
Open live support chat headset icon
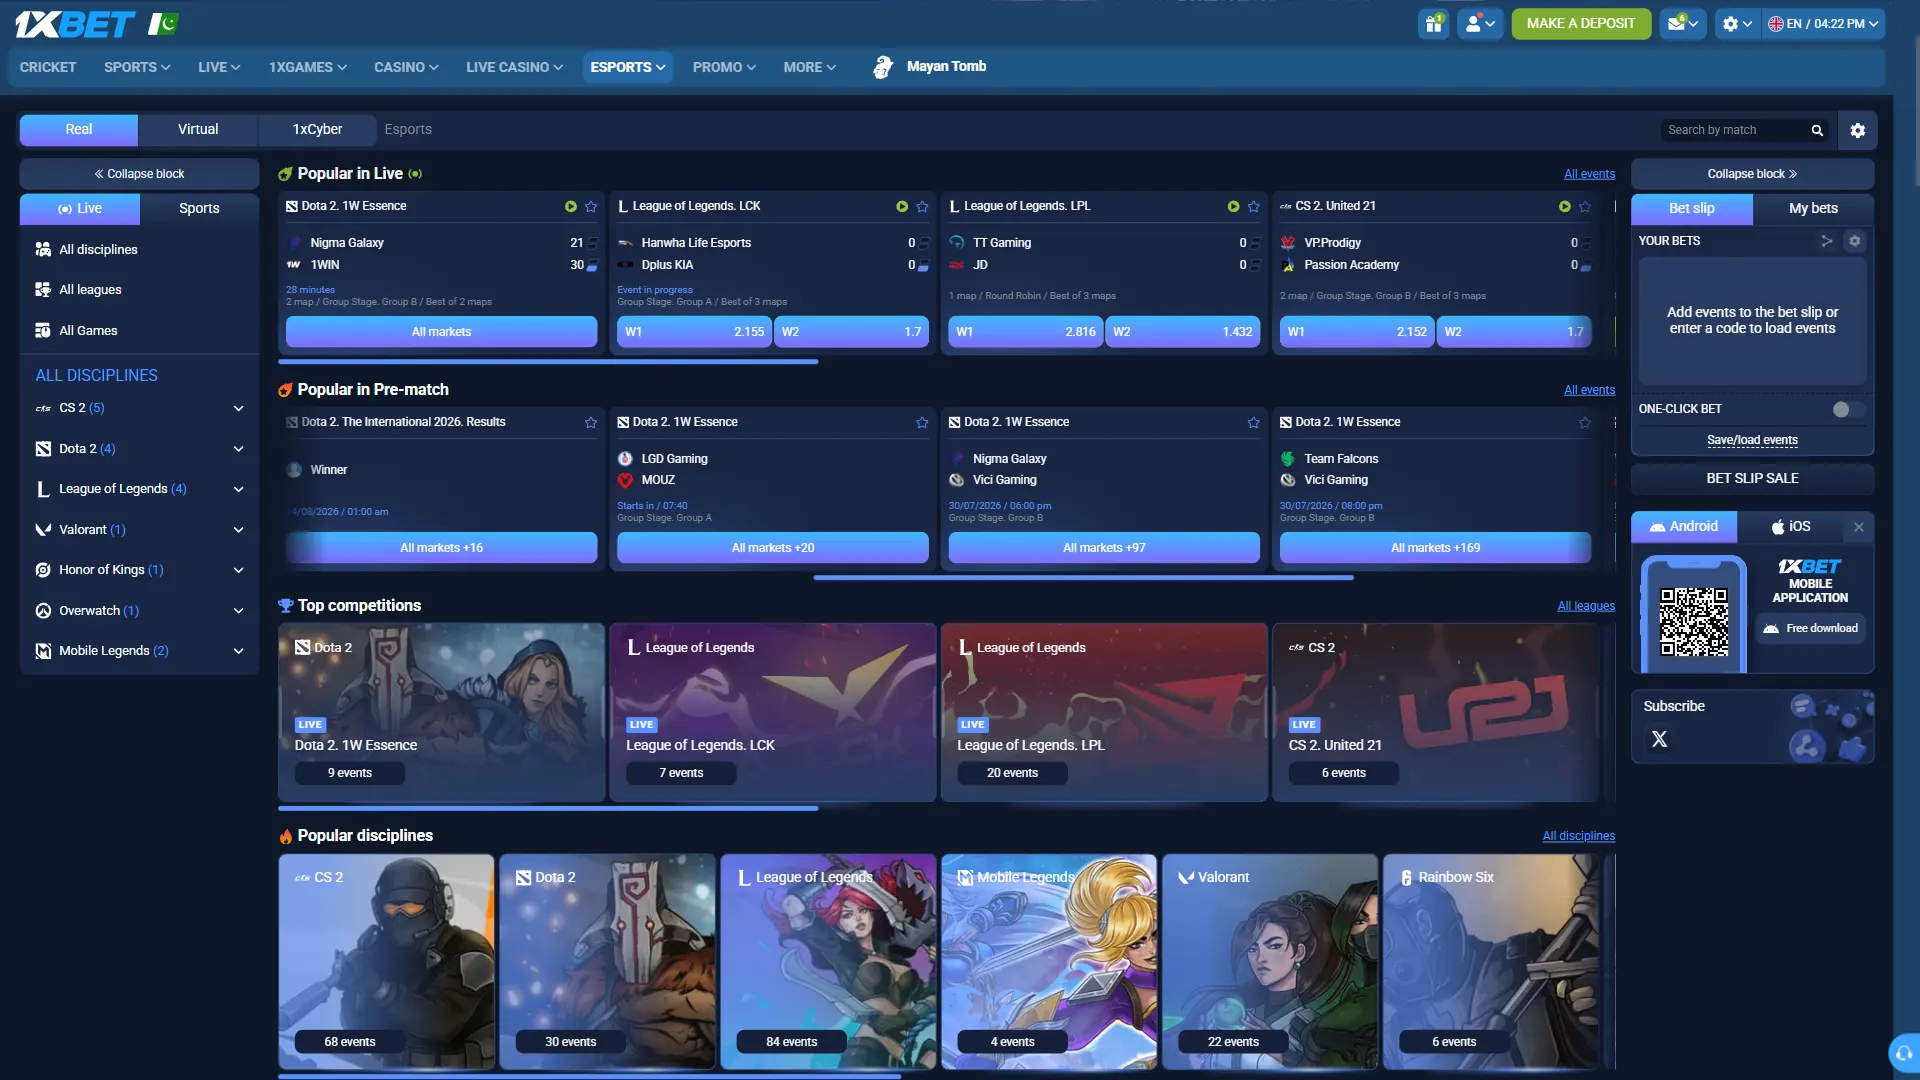(1903, 1053)
